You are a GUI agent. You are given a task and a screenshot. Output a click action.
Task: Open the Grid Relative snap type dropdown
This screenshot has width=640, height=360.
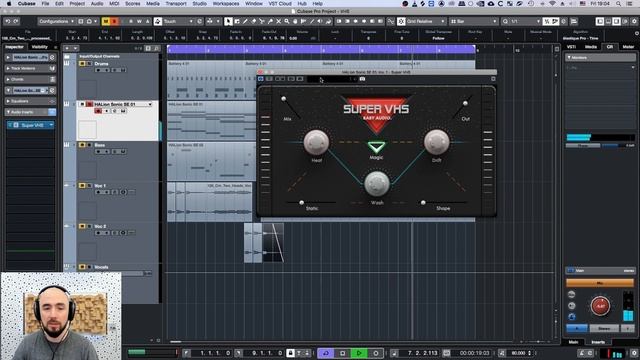426,21
